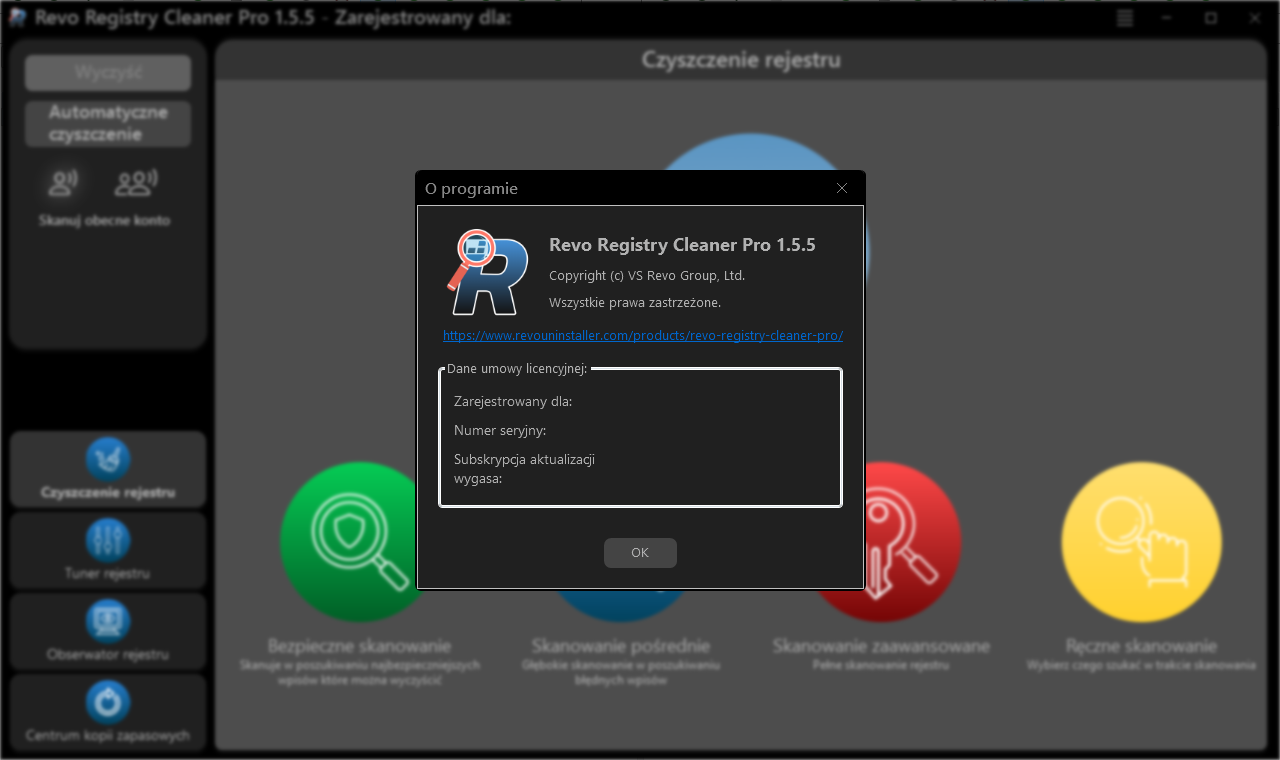1280x760 pixels.
Task: Click the 'Wszystkie prawa zastrzeżone.' text
Action: (x=635, y=302)
